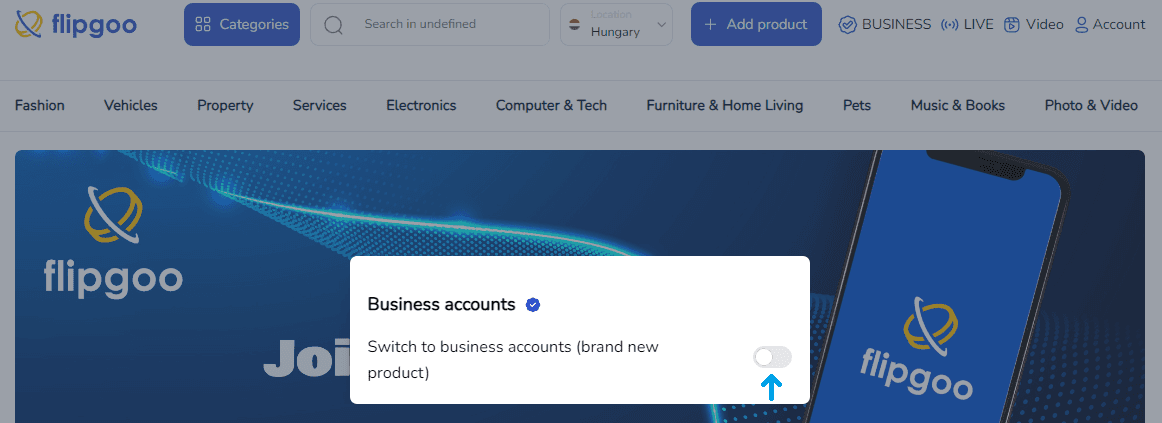Image resolution: width=1162 pixels, height=423 pixels.
Task: Open the Vehicles category
Action: point(131,105)
